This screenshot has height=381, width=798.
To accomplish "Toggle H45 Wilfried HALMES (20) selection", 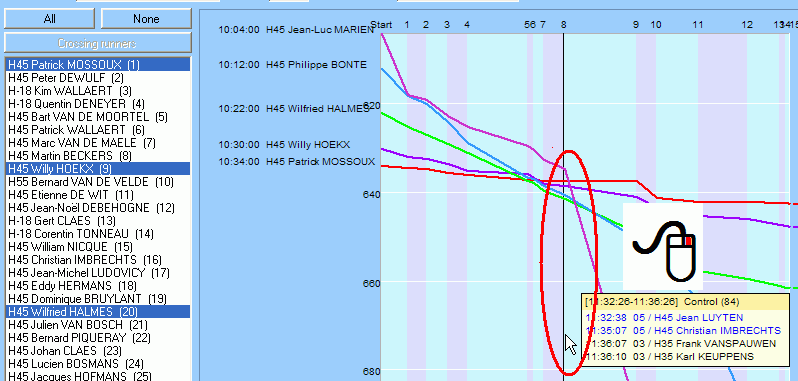I will 98,312.
